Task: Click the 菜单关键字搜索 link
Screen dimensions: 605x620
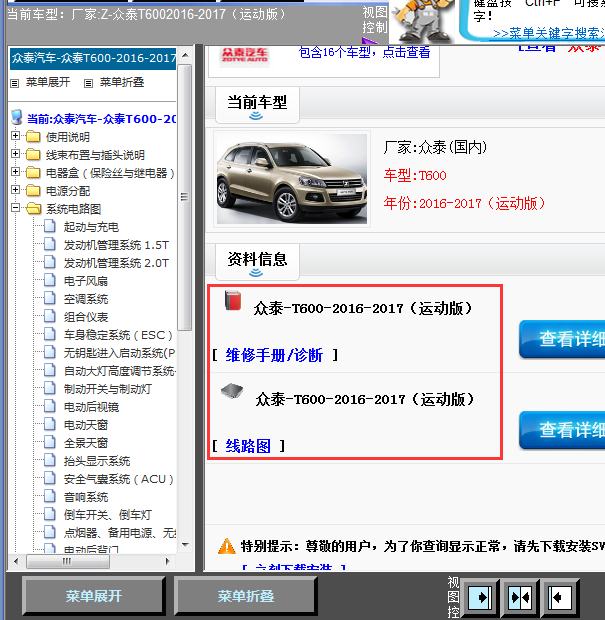Action: tap(549, 34)
